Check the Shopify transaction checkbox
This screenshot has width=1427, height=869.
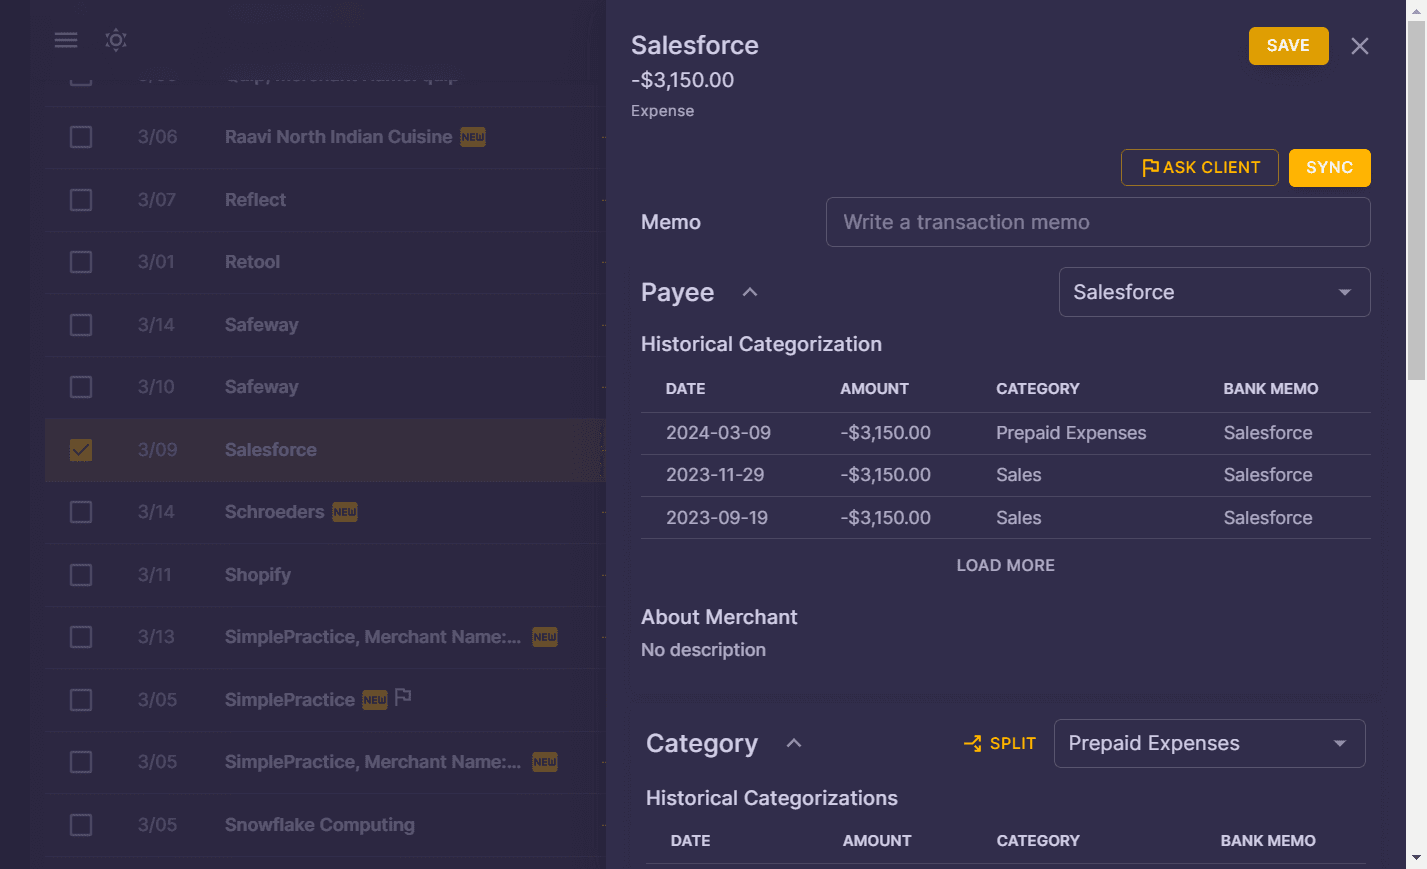click(x=80, y=574)
